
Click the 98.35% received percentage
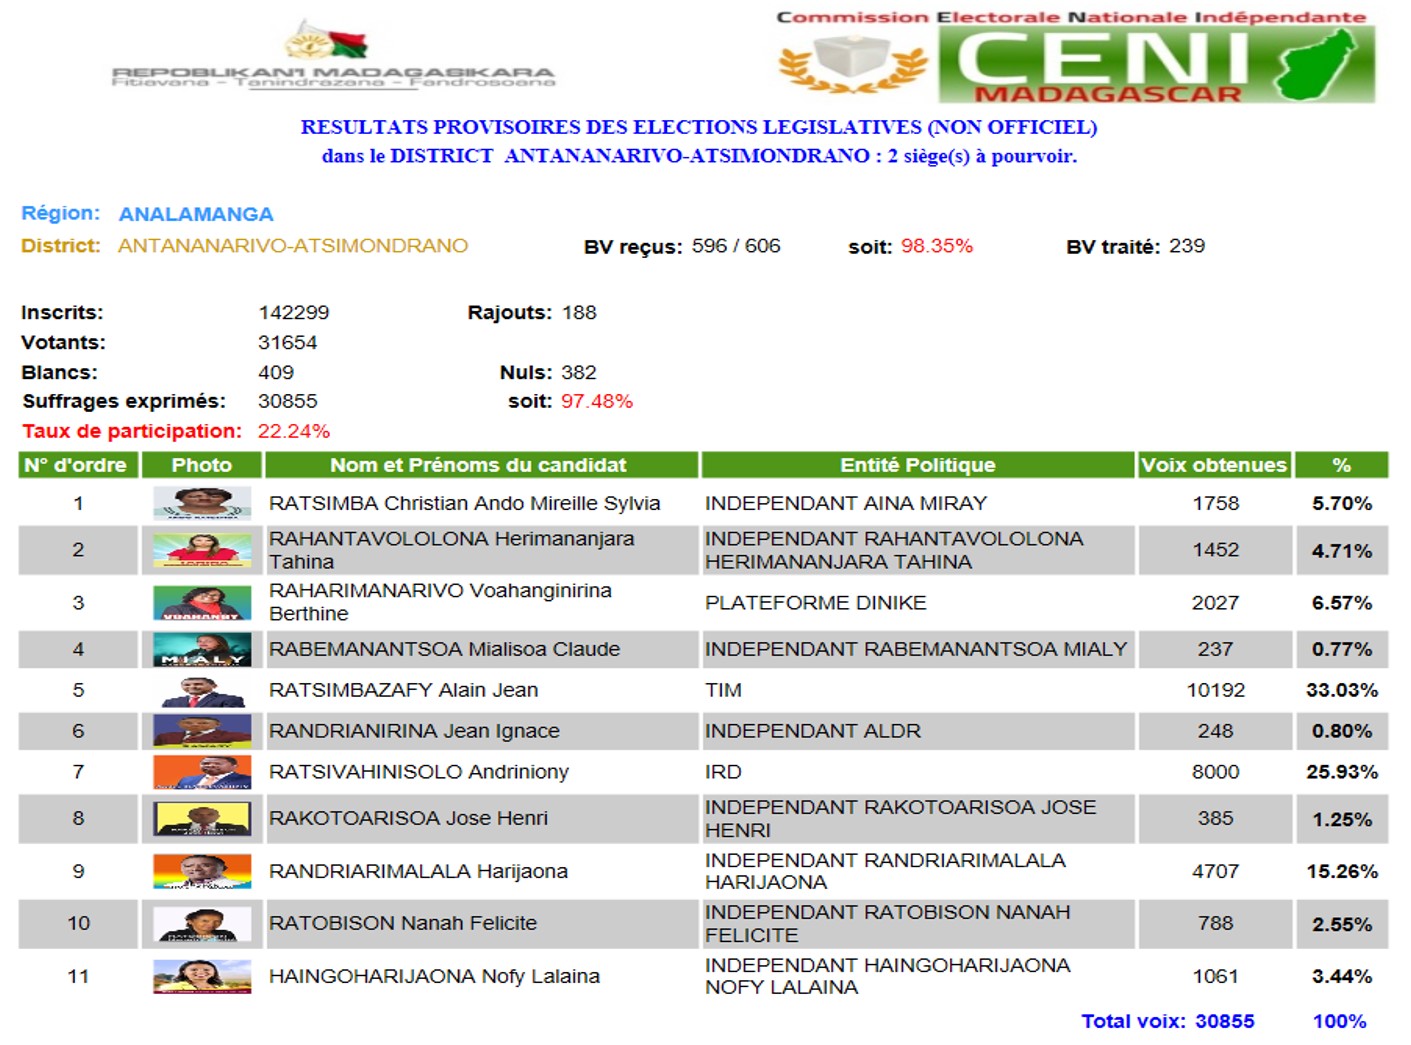(937, 246)
